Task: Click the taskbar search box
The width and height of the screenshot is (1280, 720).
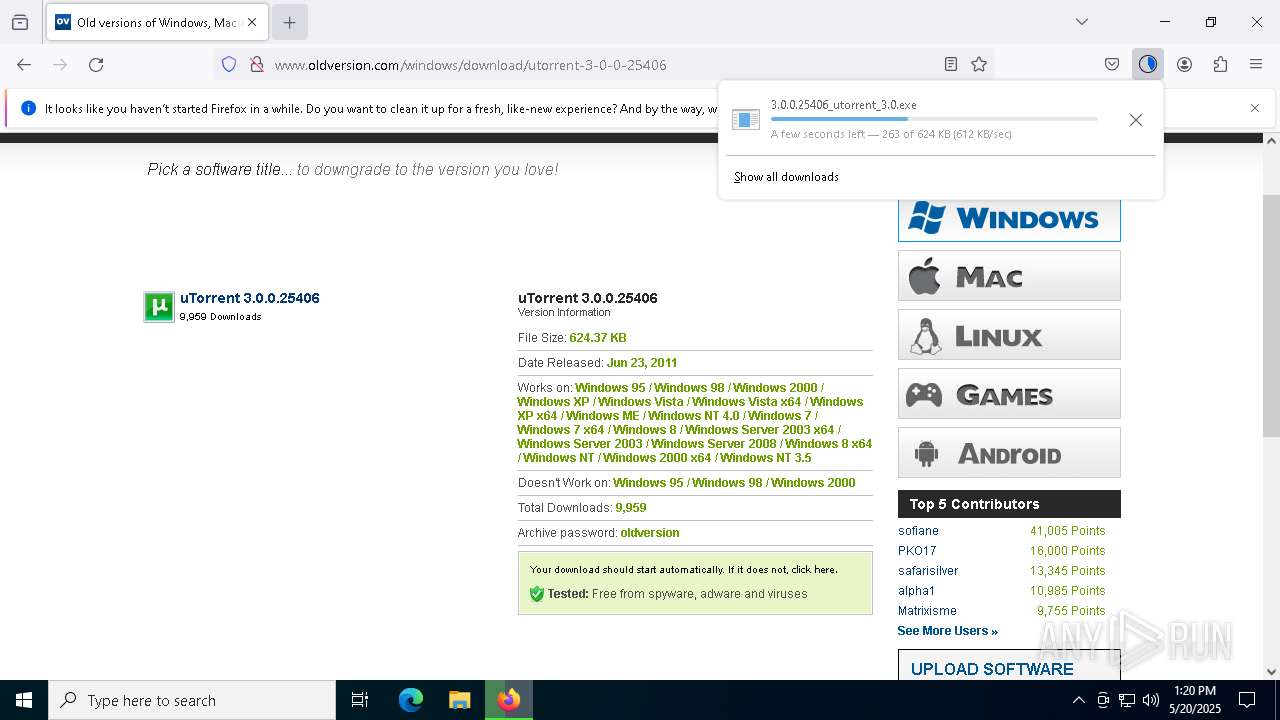Action: click(192, 700)
